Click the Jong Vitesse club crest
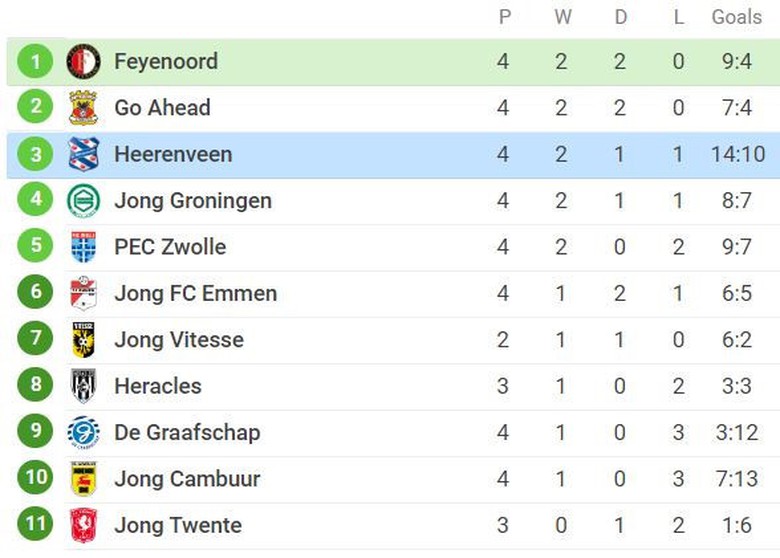Viewport: 780px width, 558px height. point(83,340)
